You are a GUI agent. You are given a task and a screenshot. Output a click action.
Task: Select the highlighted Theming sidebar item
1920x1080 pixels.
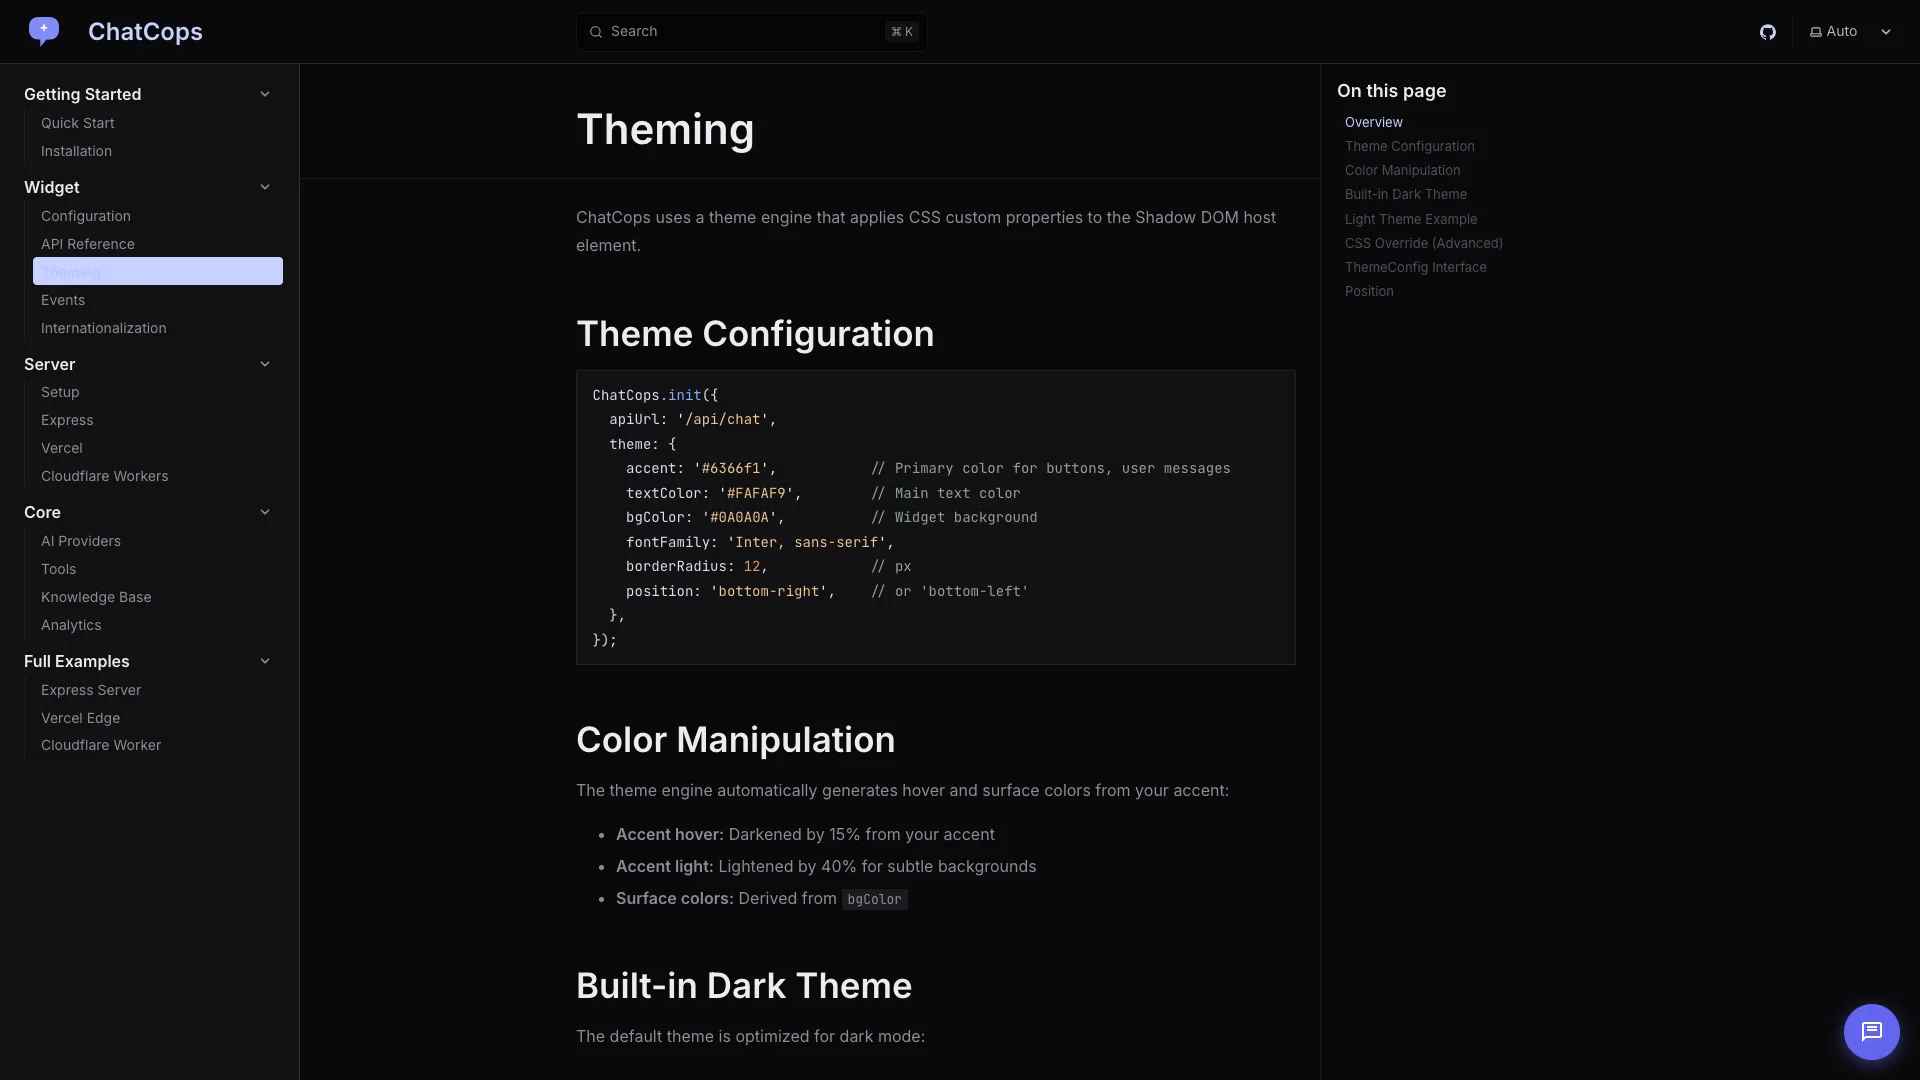tap(158, 271)
